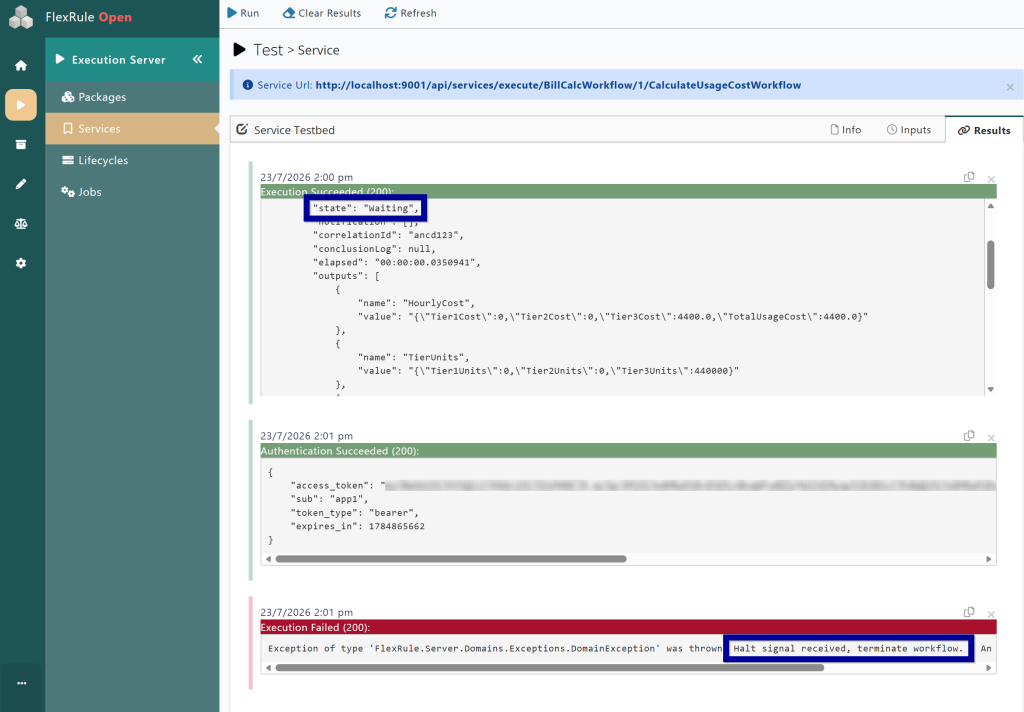Click Clear Results in toolbar
This screenshot has height=712, width=1024.
322,13
